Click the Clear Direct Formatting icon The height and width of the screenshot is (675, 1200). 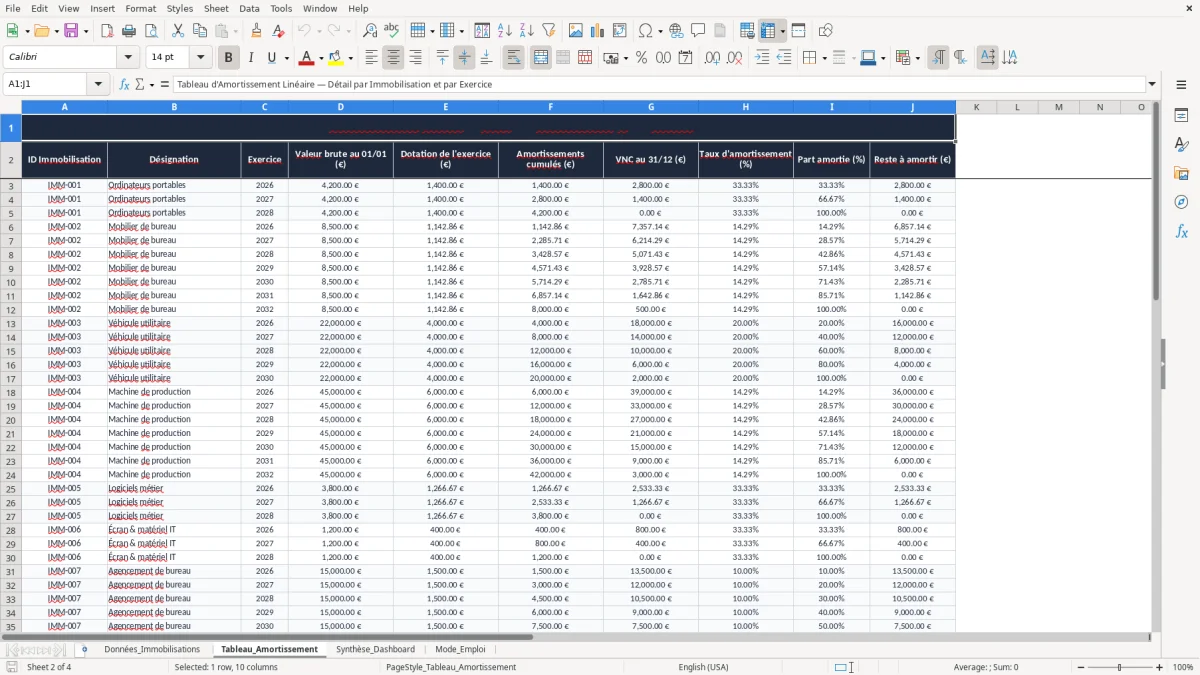tap(278, 31)
